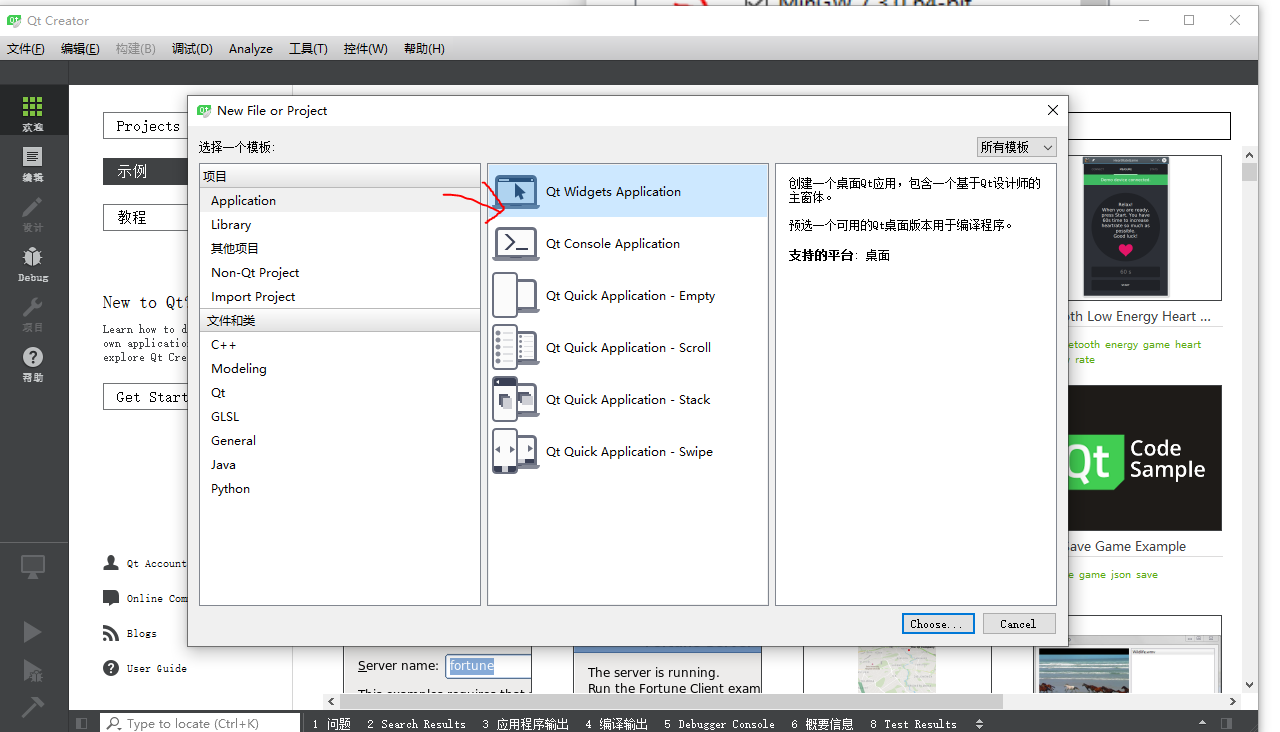Close the New File or Project dialog
This screenshot has height=732, width=1280.
point(1052,110)
